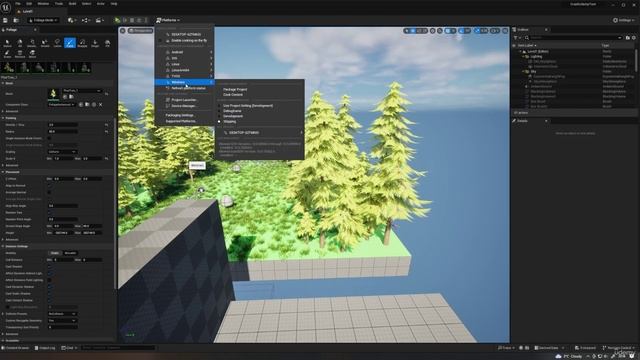Select Development build configuration

pyautogui.click(x=233, y=116)
